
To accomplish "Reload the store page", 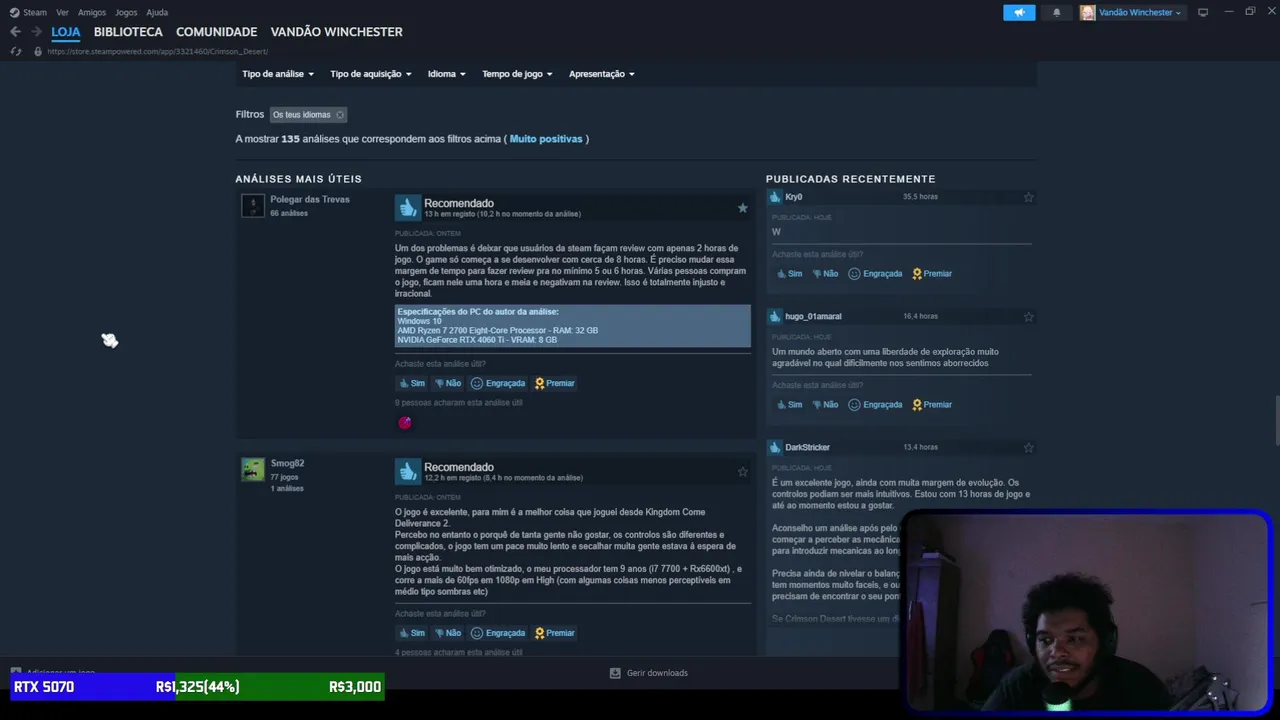I will 16,51.
